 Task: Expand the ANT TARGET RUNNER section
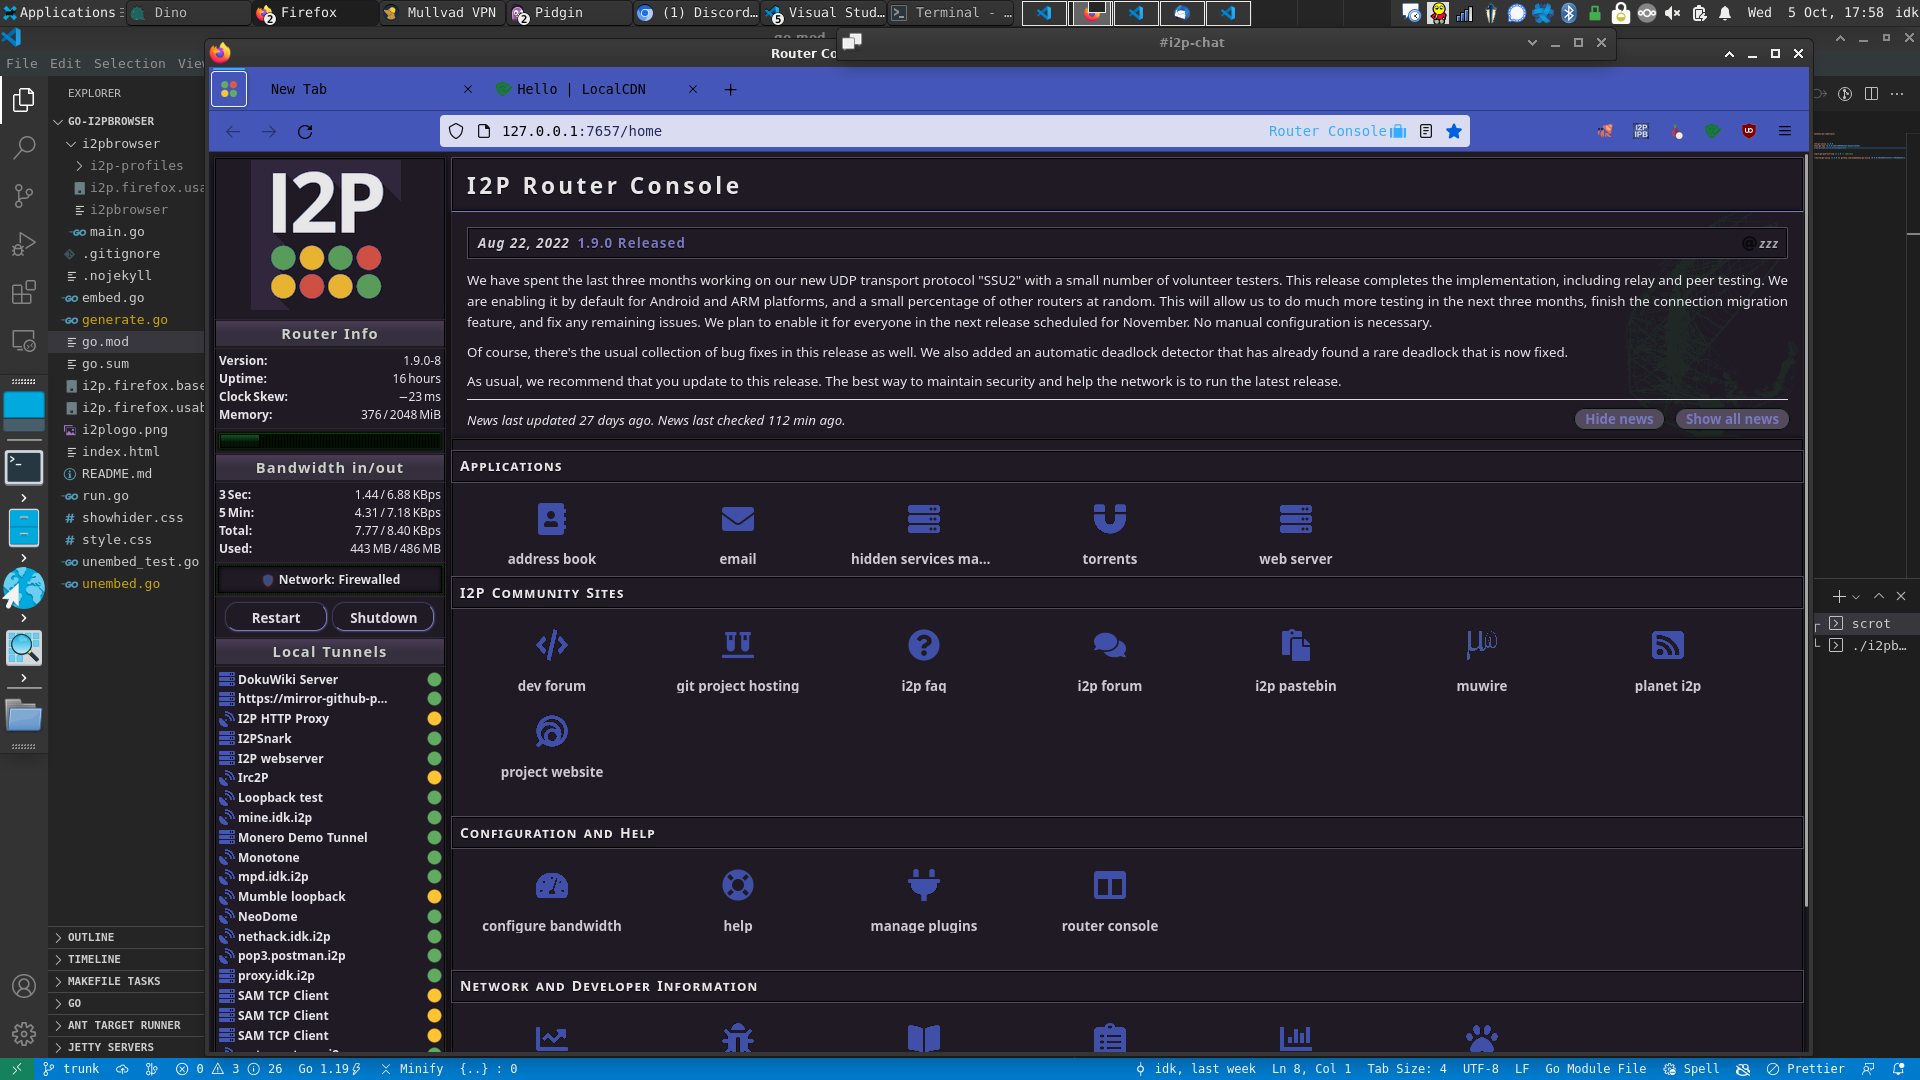tap(128, 1025)
